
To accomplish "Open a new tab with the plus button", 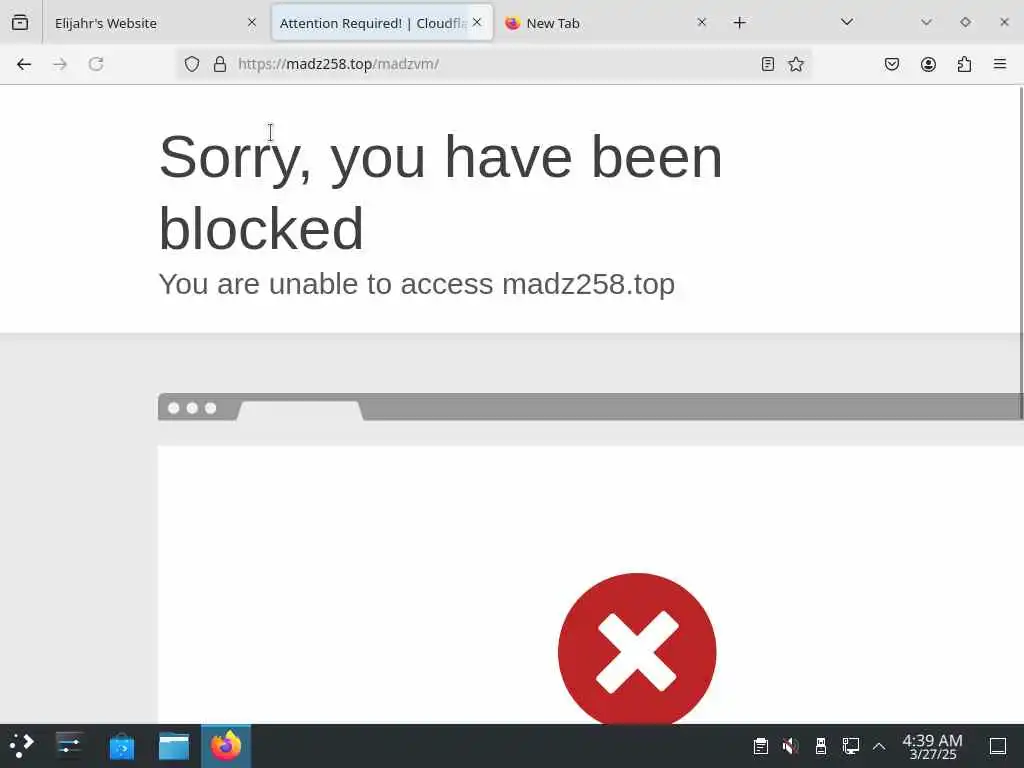I will tap(739, 23).
